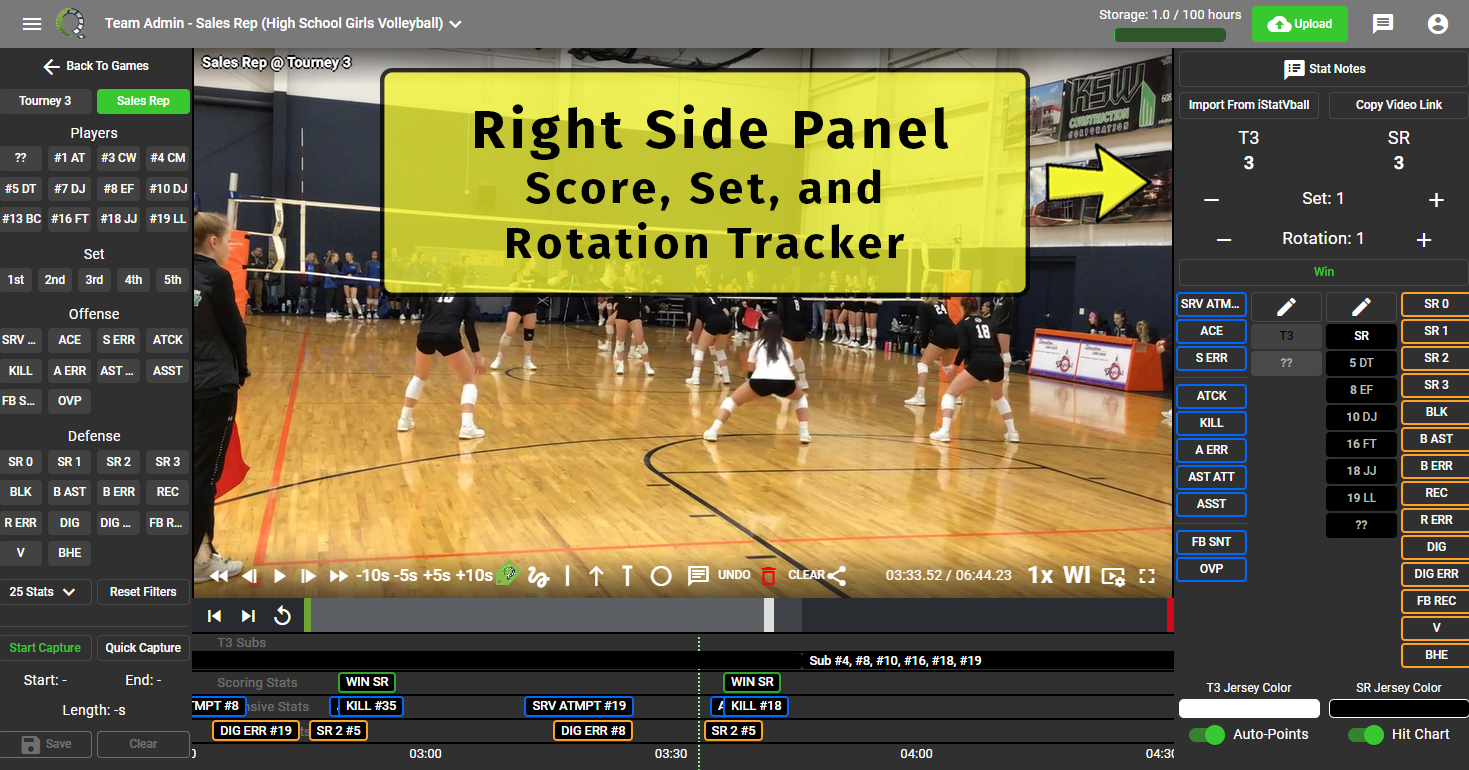
Task: Decrease the Rotation number
Action: pyautogui.click(x=1223, y=240)
